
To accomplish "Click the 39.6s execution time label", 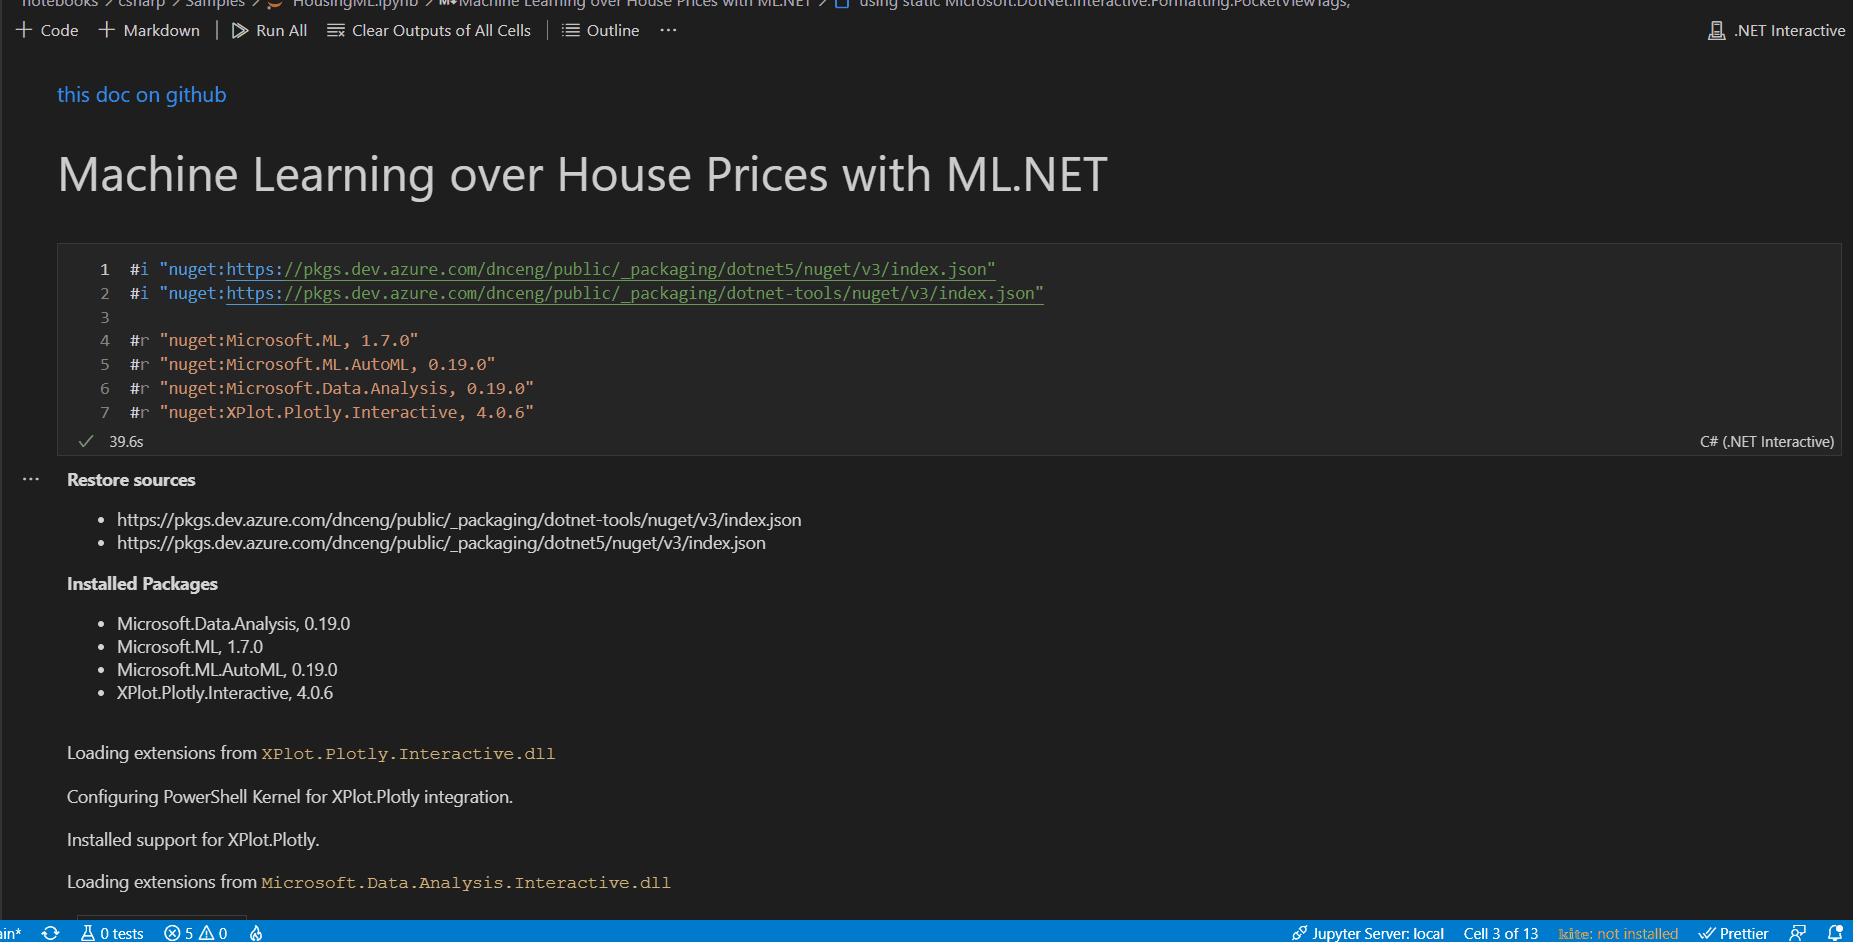I will pyautogui.click(x=126, y=441).
